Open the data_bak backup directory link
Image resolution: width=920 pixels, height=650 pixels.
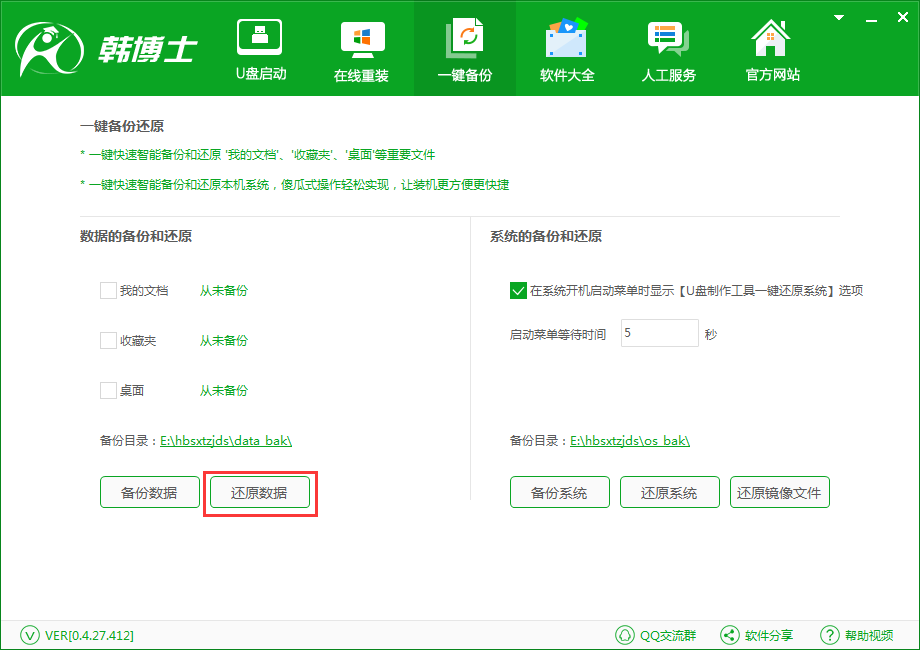tap(226, 441)
